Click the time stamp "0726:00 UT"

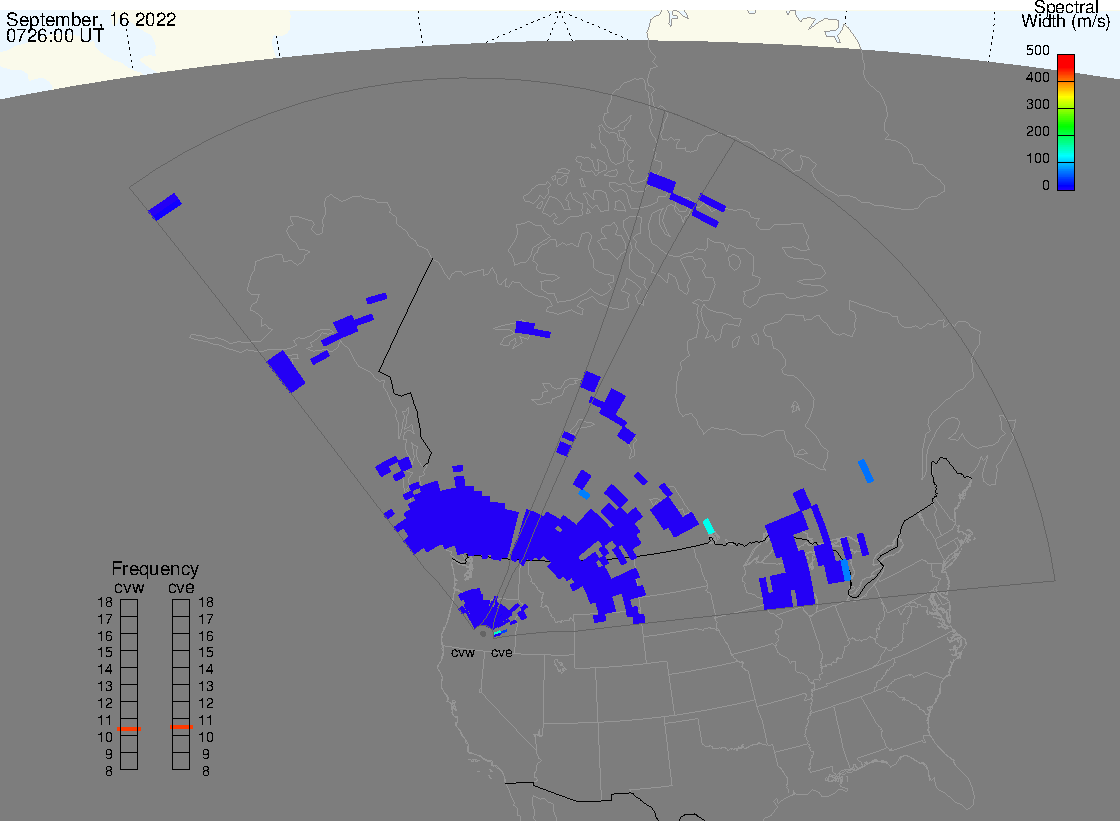[x=55, y=35]
